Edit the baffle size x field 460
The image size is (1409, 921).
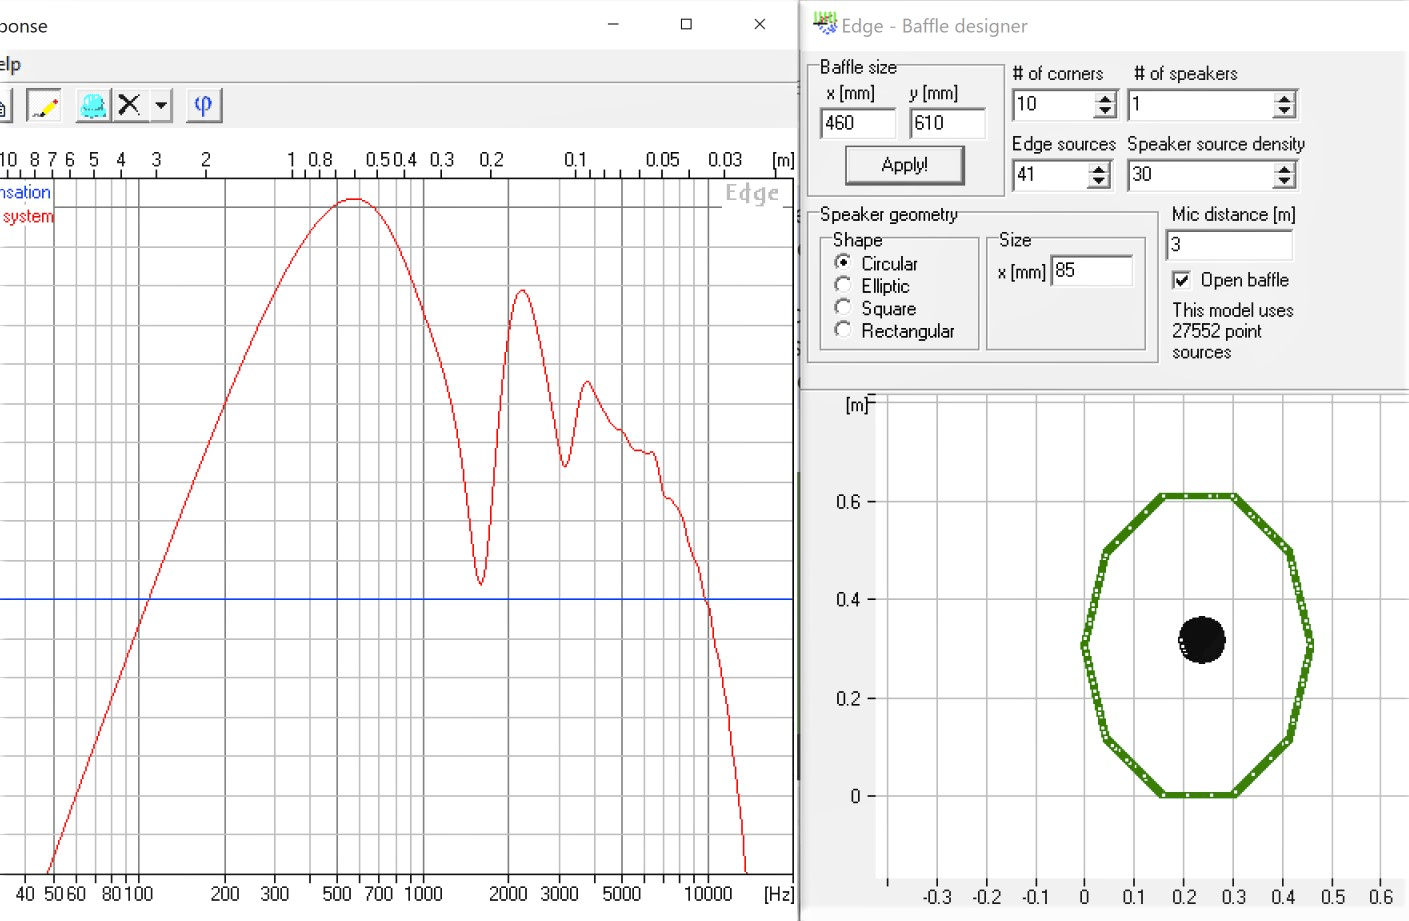857,123
